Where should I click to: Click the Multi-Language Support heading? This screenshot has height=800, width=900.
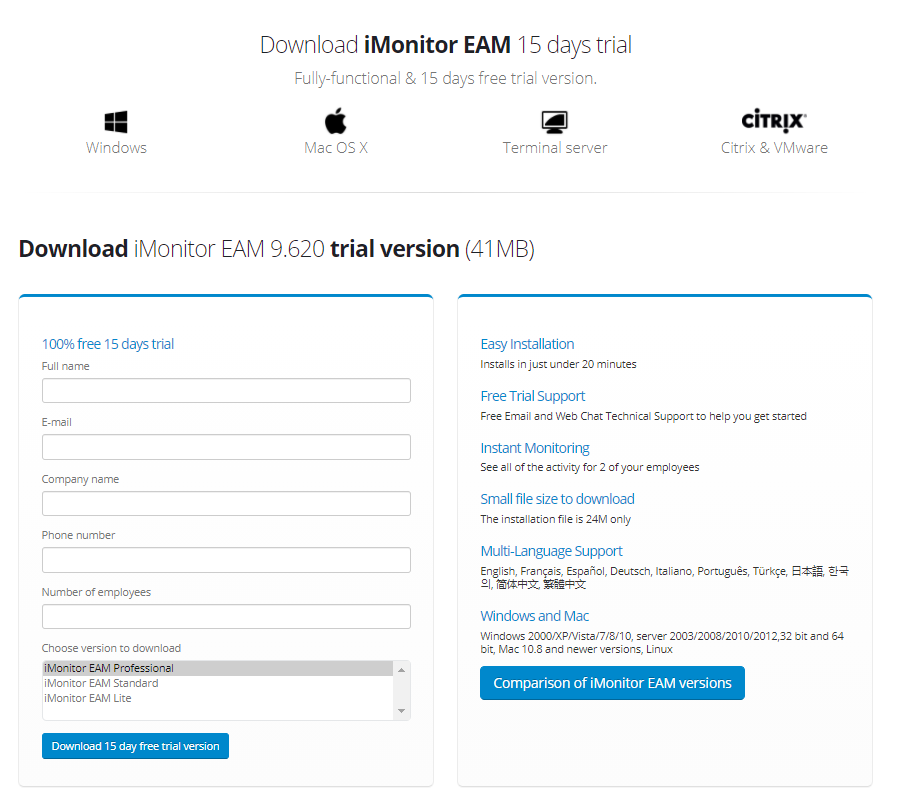[x=552, y=551]
